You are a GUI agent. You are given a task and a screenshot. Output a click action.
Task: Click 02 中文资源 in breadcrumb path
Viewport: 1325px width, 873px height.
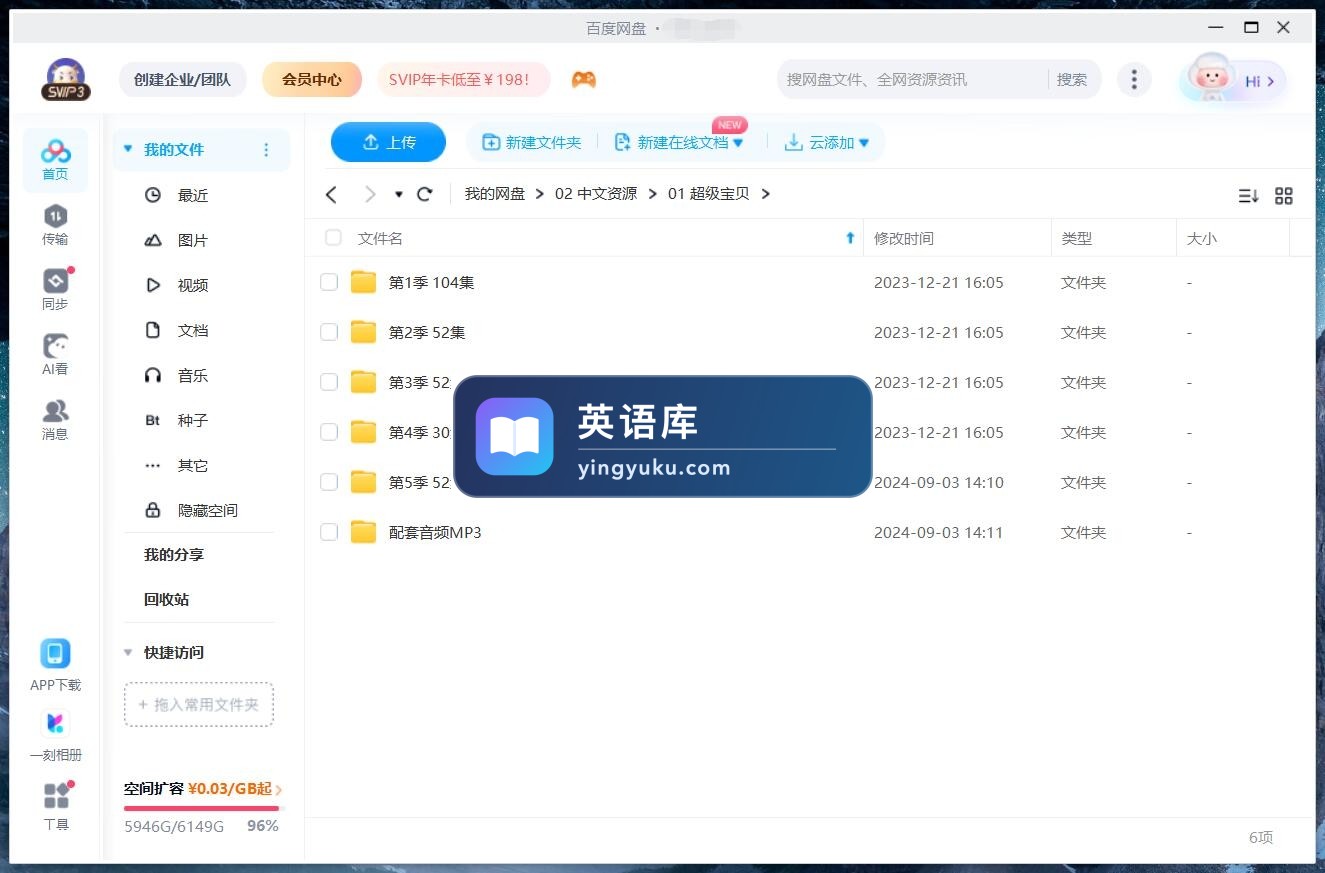[x=596, y=194]
